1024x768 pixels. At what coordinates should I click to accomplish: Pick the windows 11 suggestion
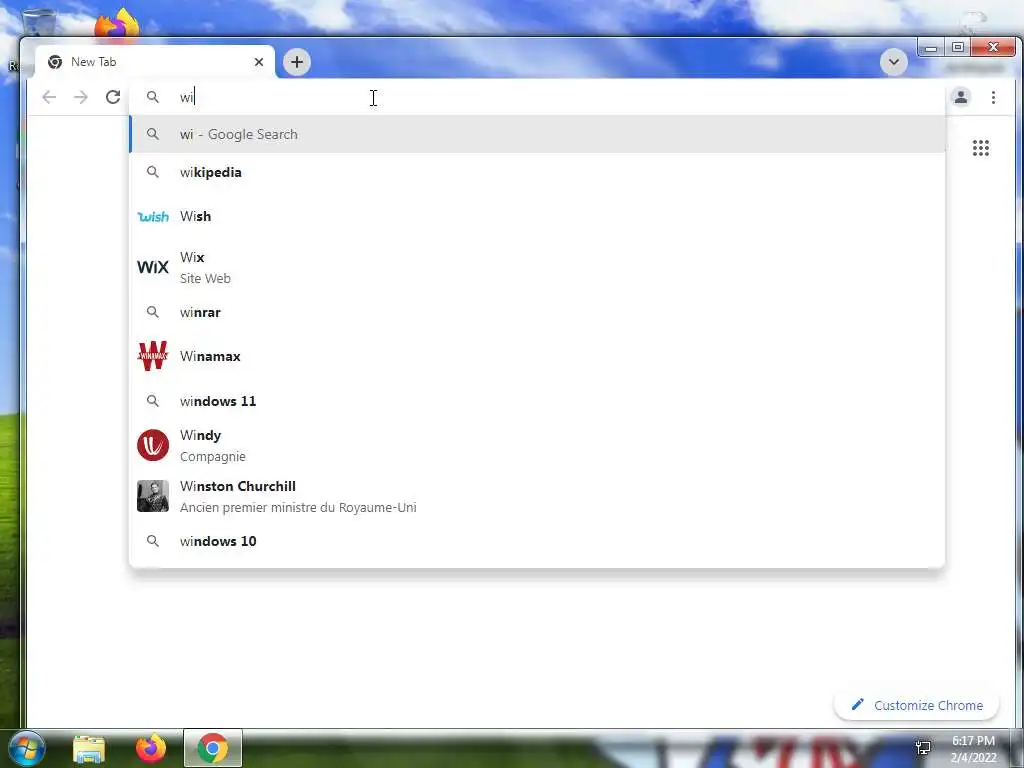[x=537, y=401]
